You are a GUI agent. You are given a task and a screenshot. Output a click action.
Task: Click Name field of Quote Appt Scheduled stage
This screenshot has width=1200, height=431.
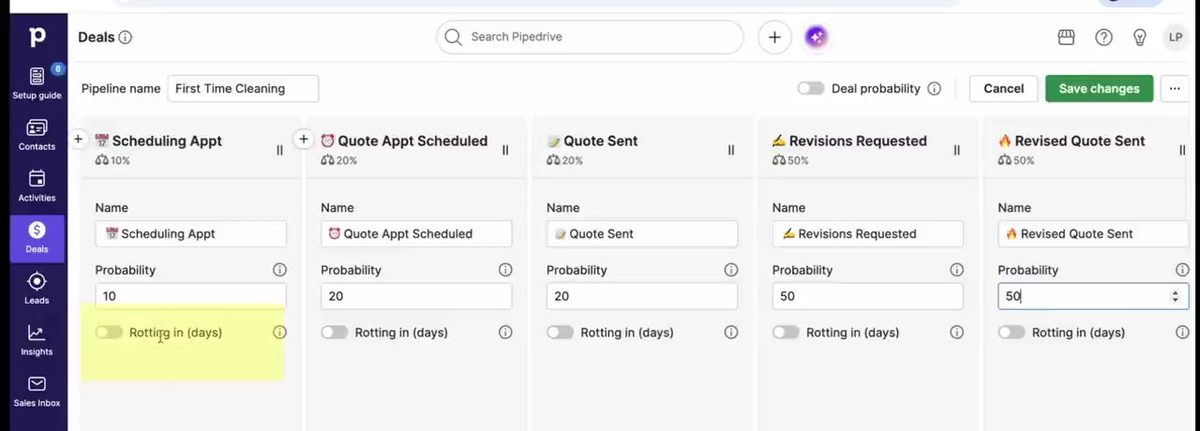pos(416,234)
